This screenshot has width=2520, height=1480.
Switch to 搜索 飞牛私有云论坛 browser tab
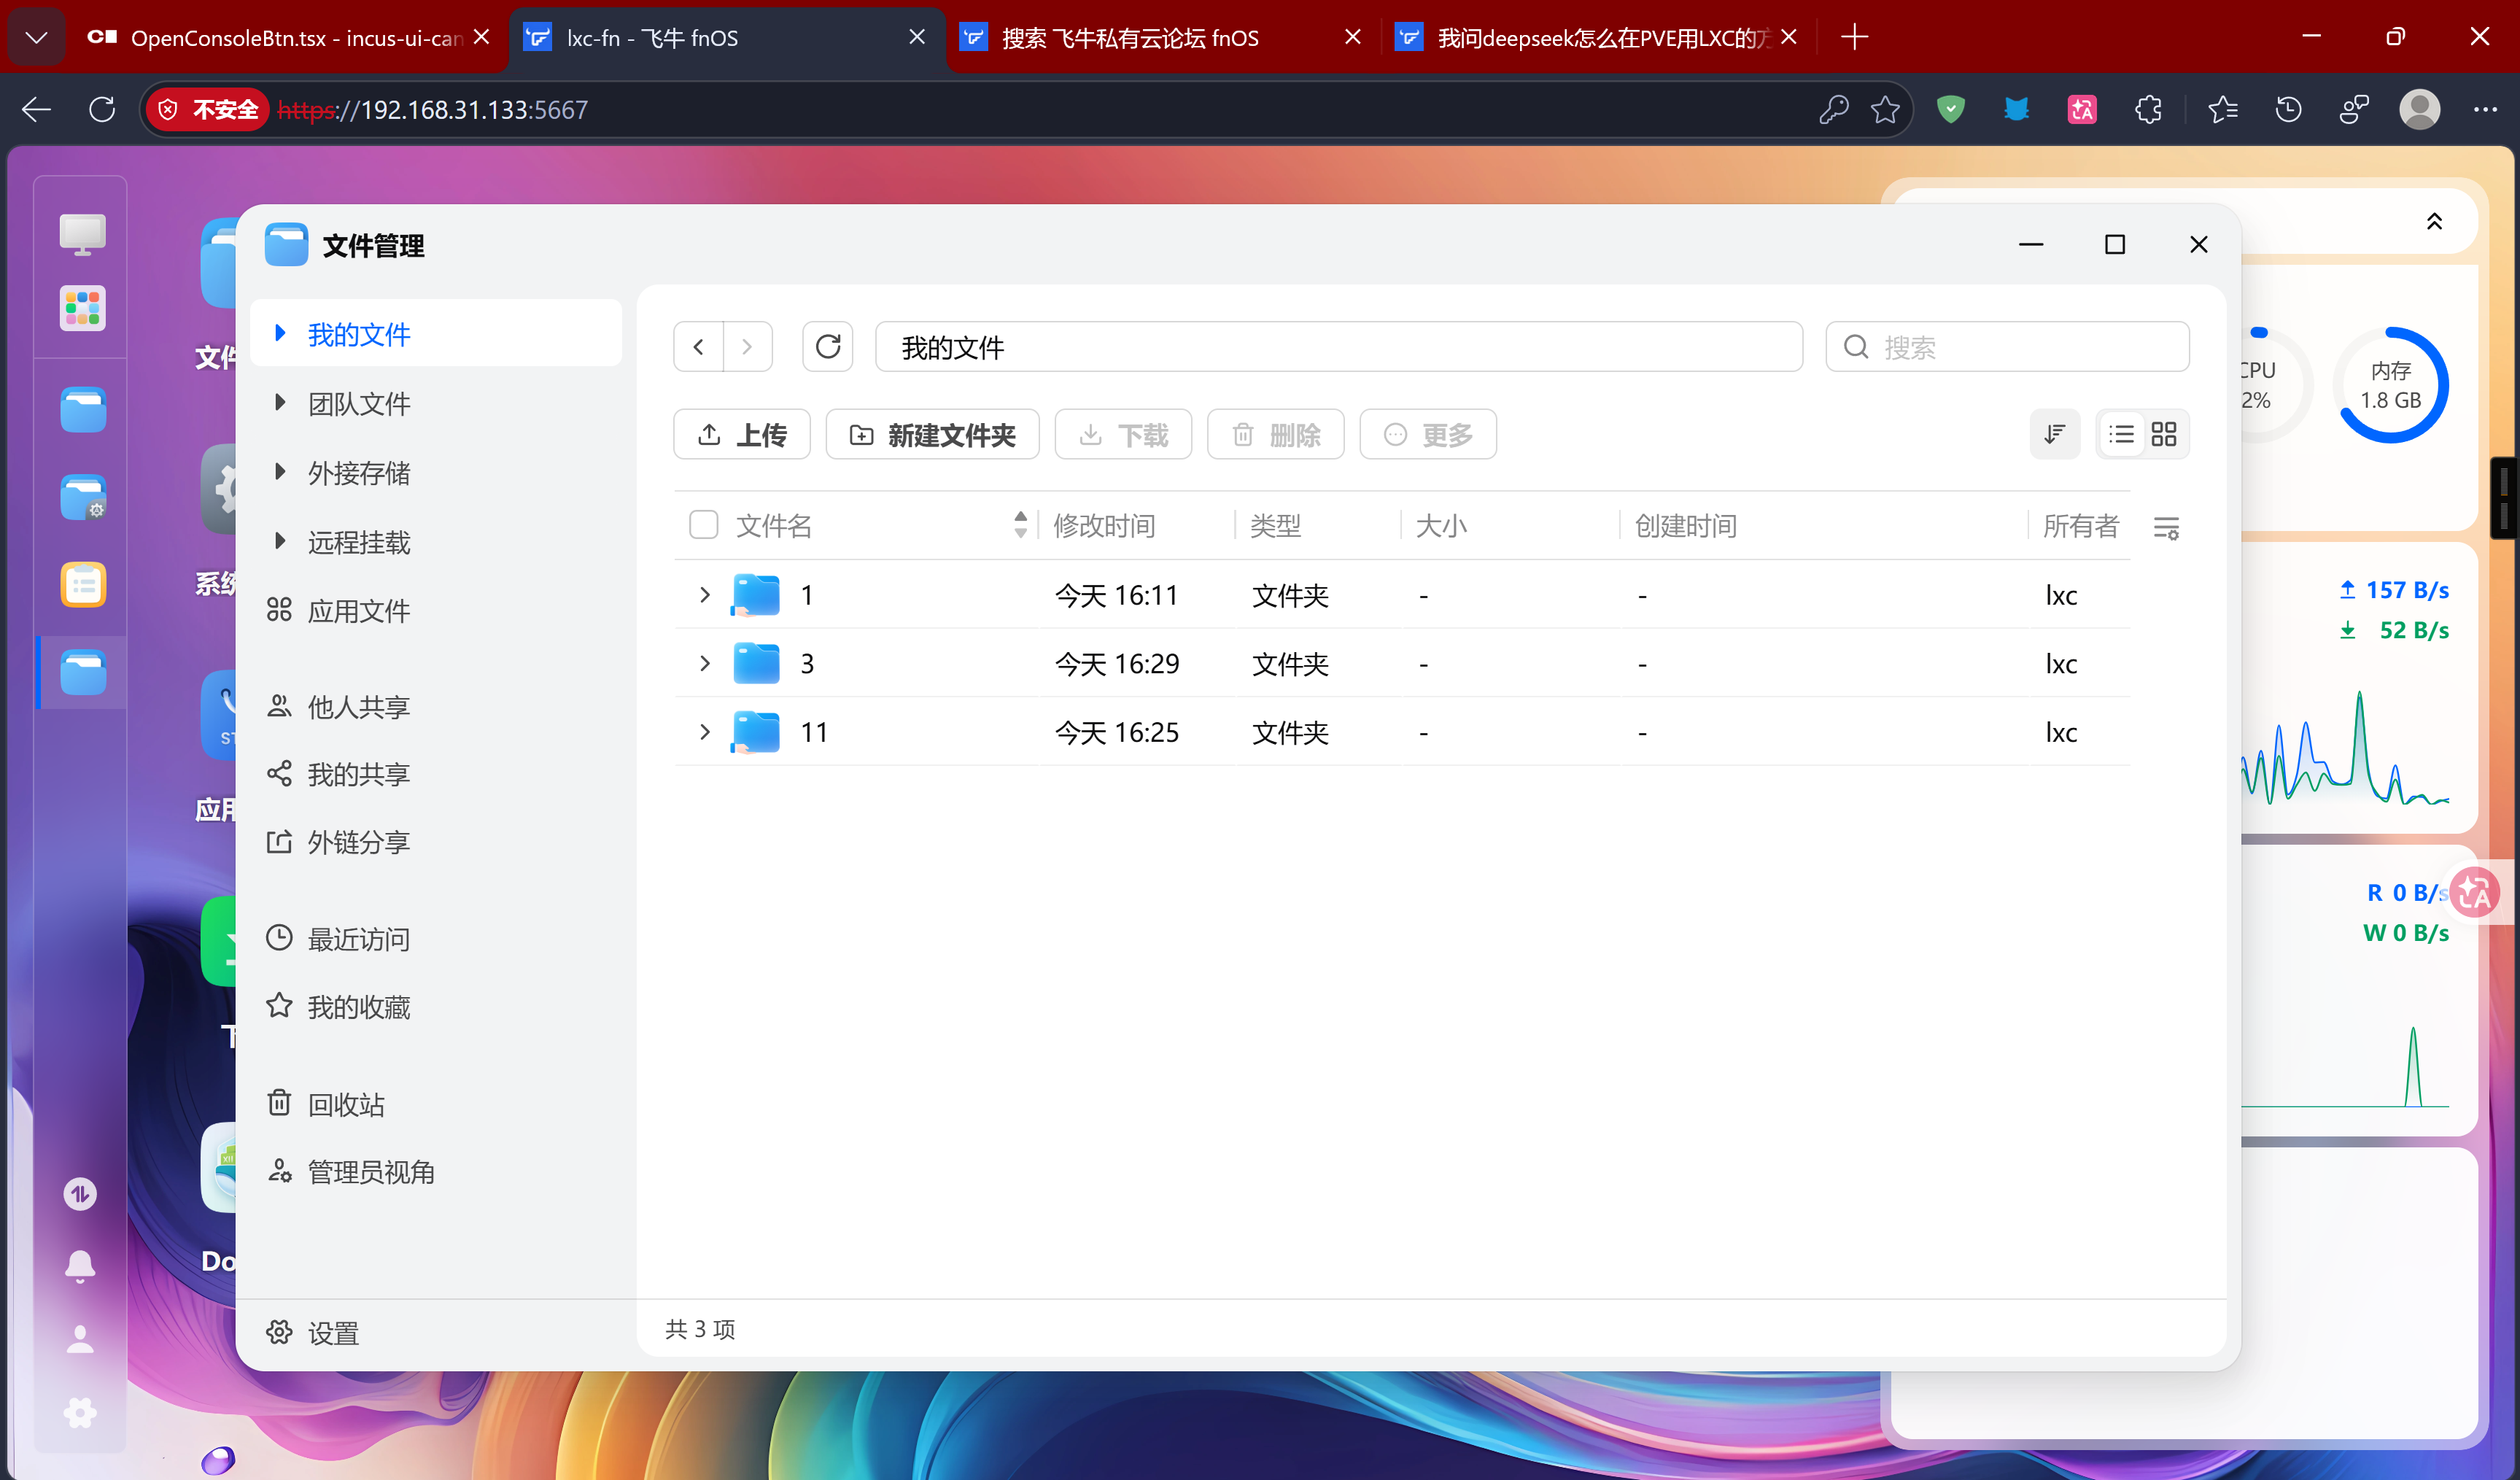1130,38
